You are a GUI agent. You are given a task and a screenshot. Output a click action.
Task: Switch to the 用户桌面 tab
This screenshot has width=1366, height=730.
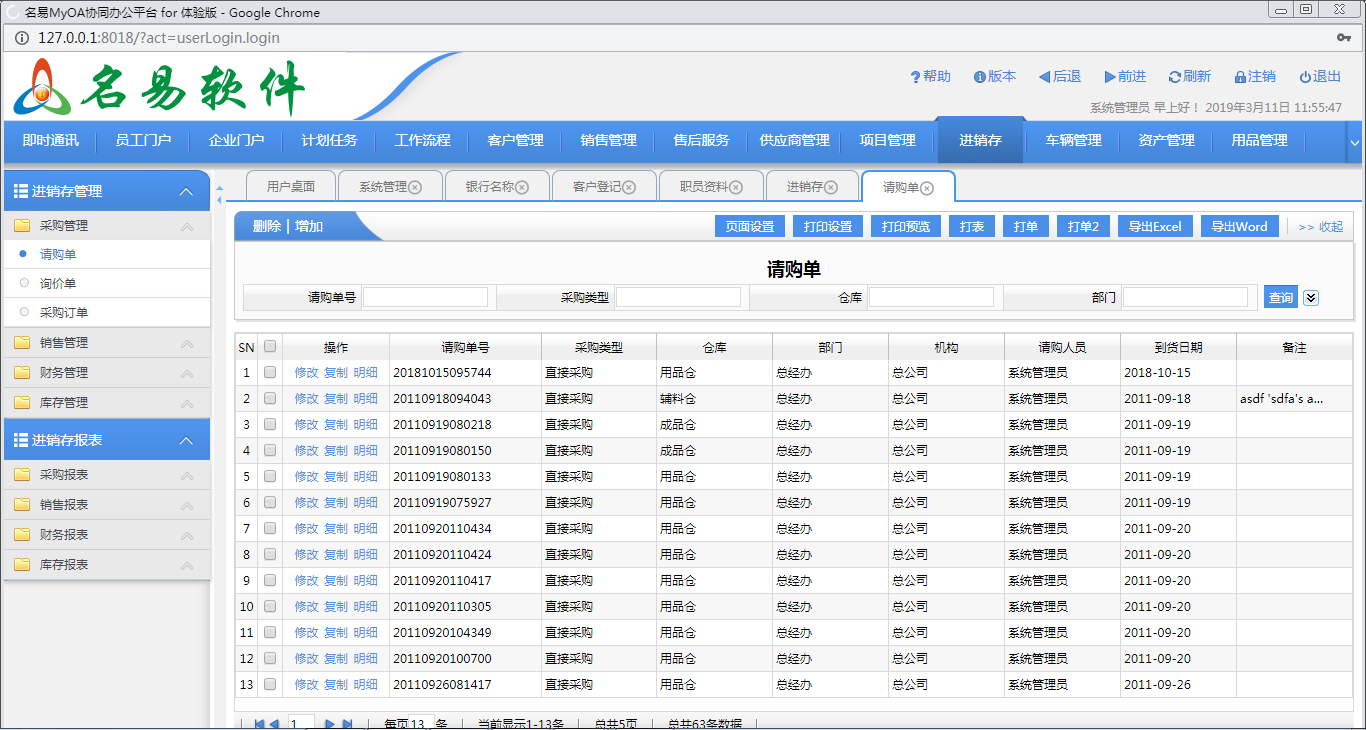pos(291,187)
